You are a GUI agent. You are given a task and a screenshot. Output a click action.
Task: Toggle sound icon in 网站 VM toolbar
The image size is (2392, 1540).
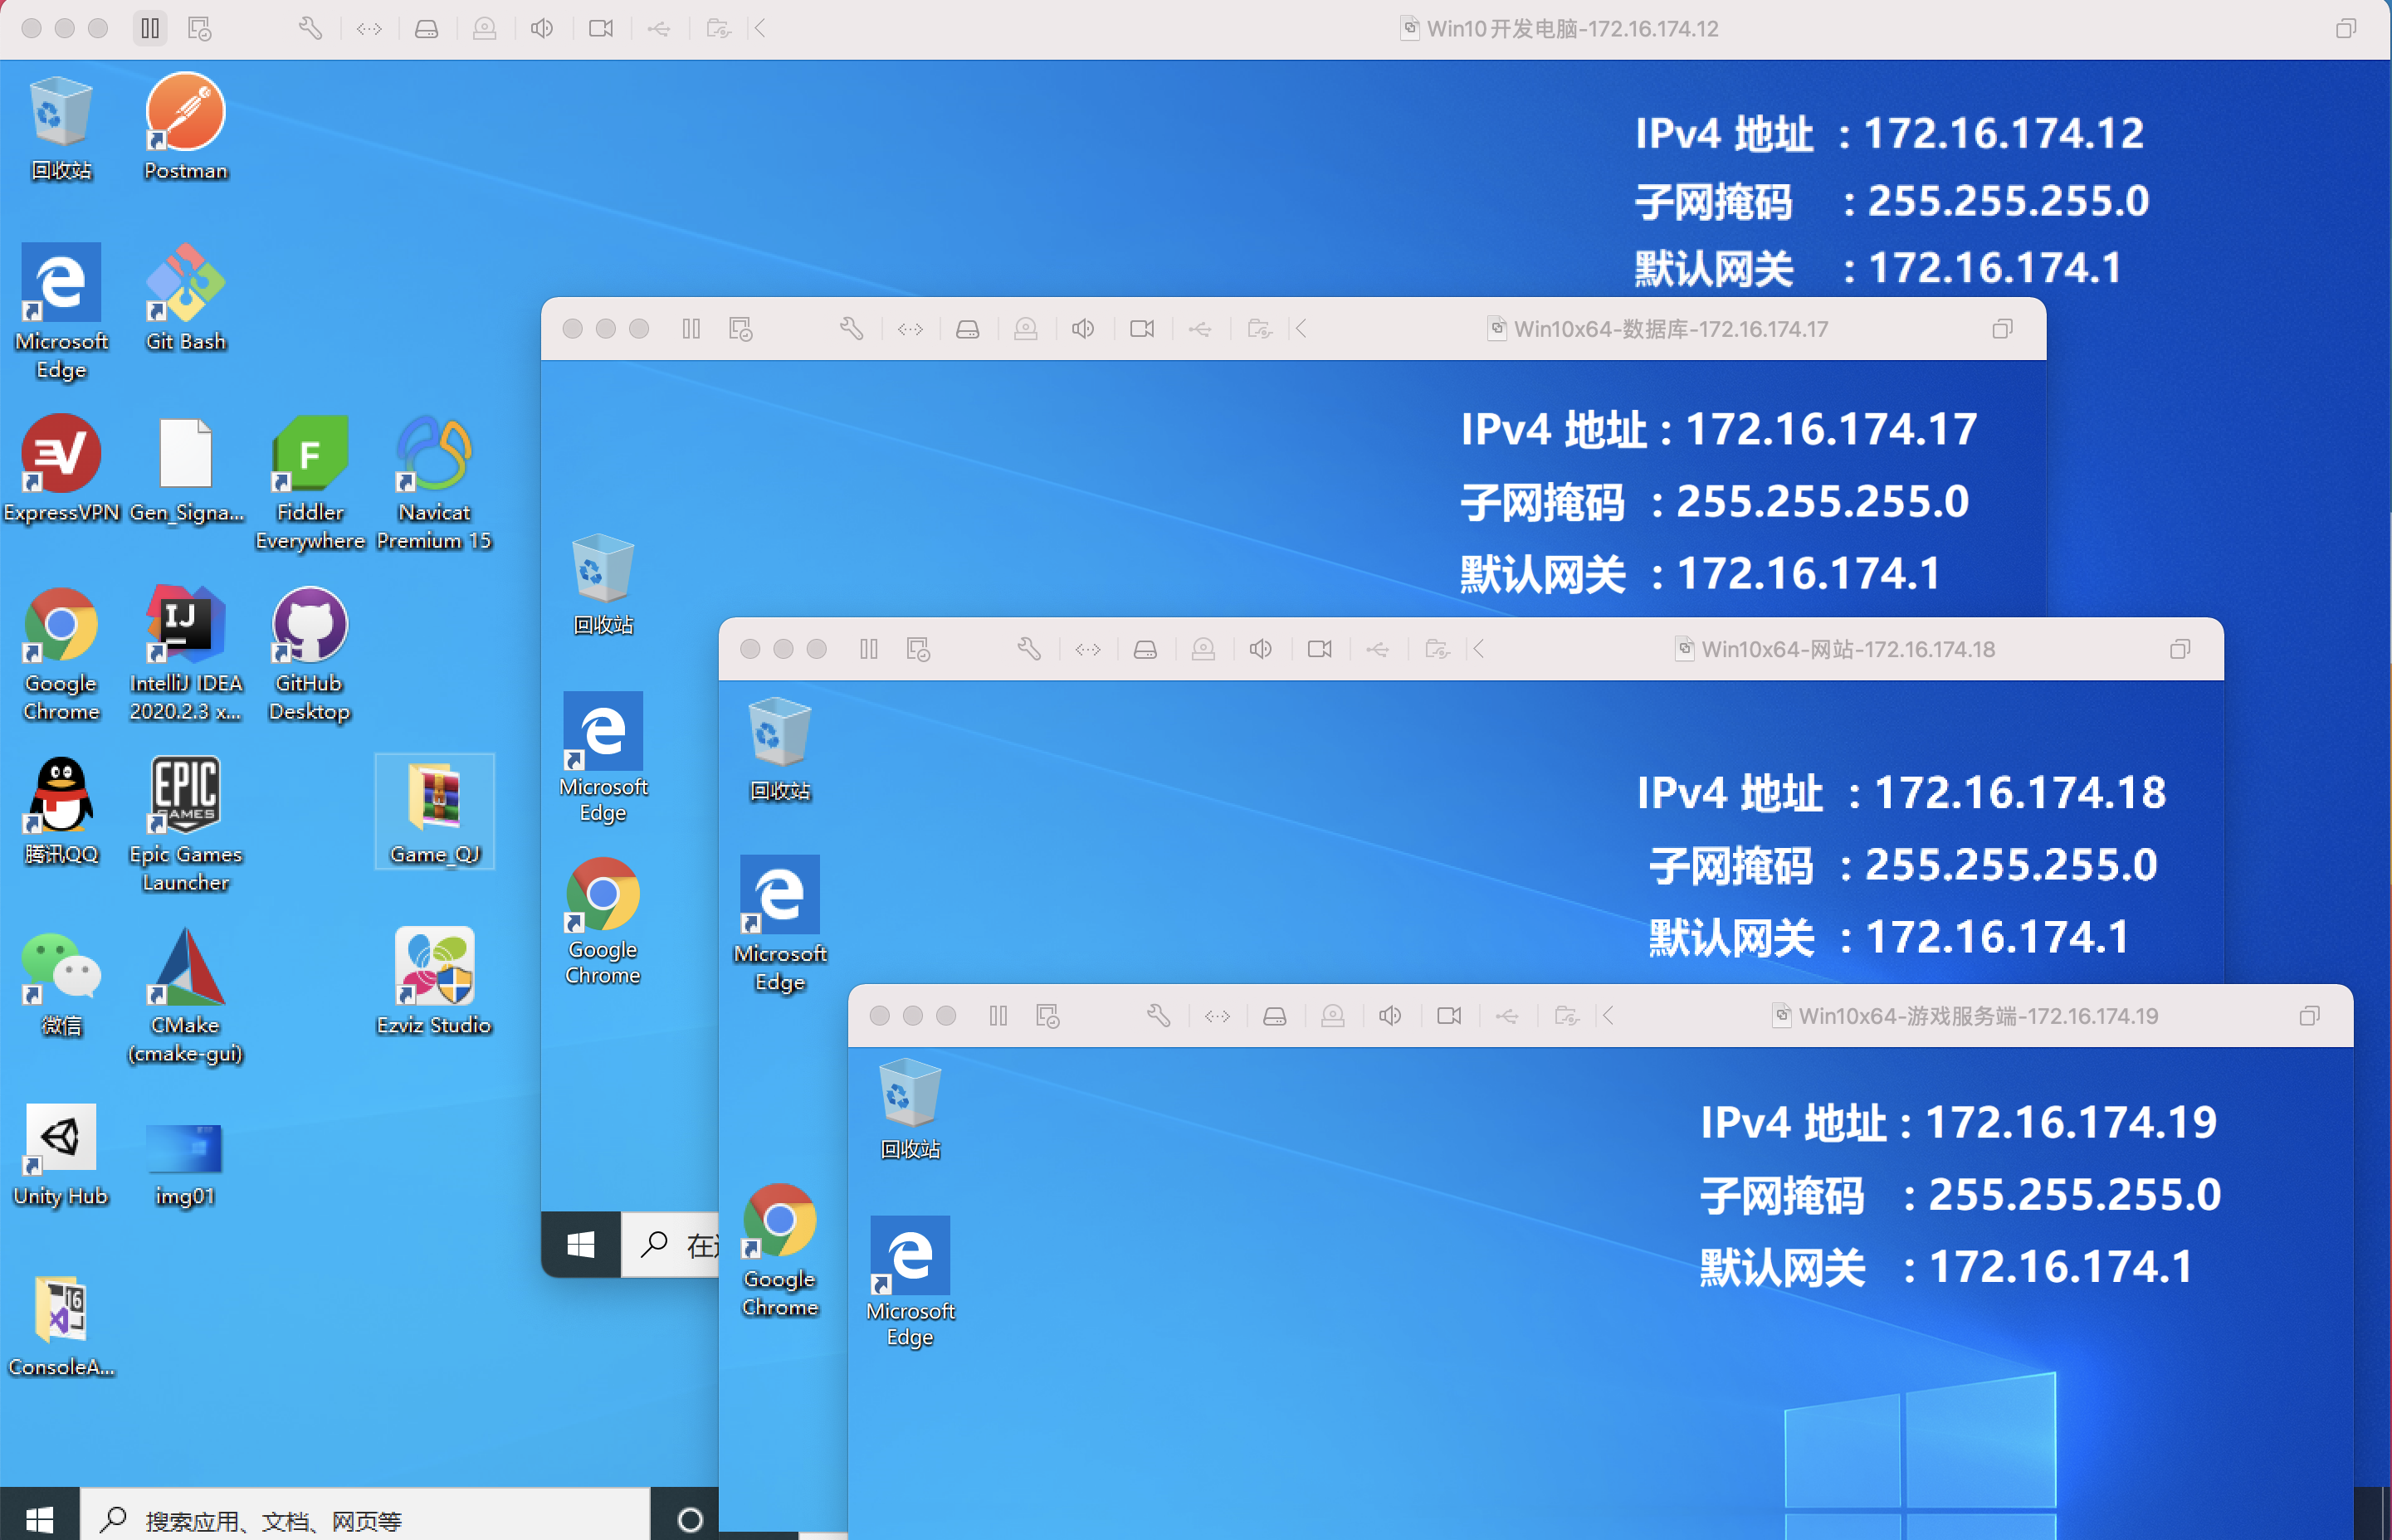coord(1261,649)
